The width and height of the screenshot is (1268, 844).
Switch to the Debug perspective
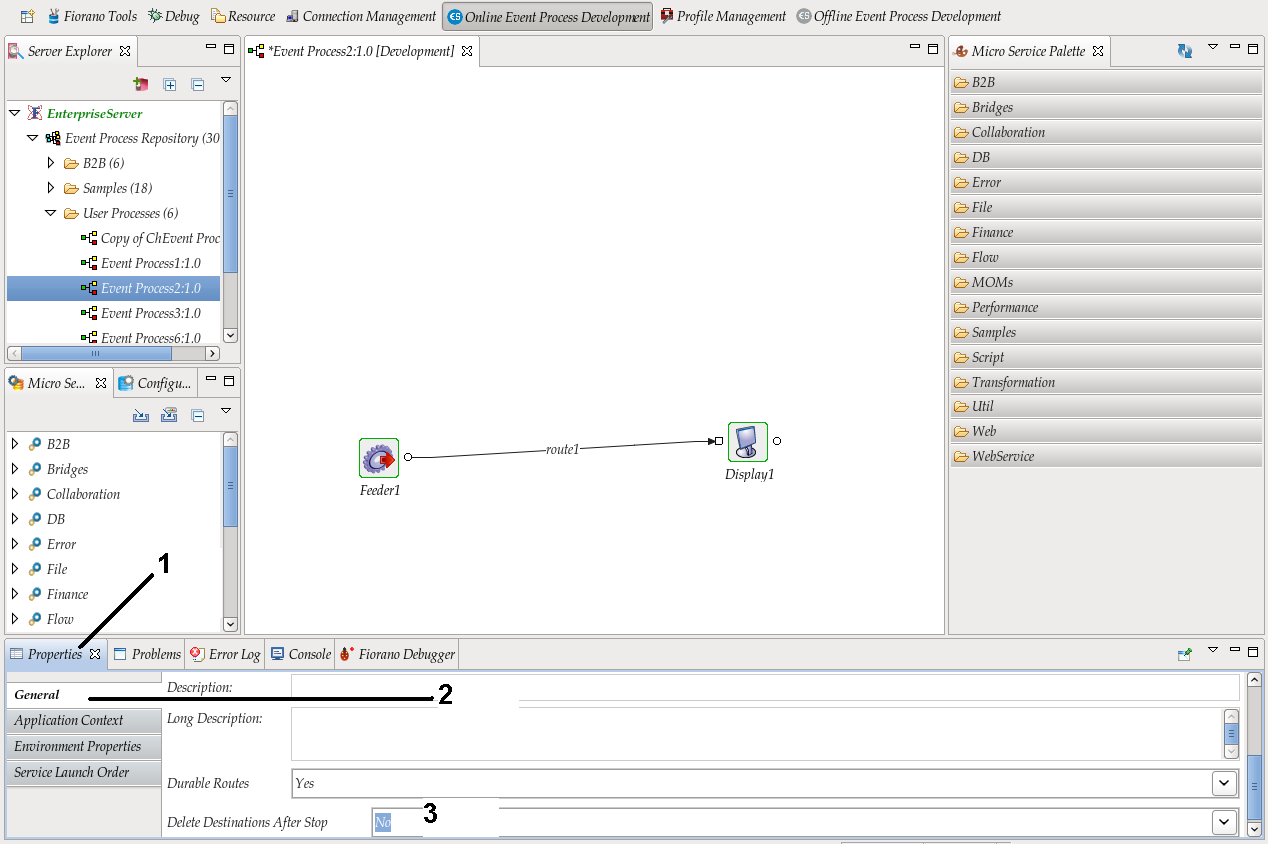click(174, 16)
